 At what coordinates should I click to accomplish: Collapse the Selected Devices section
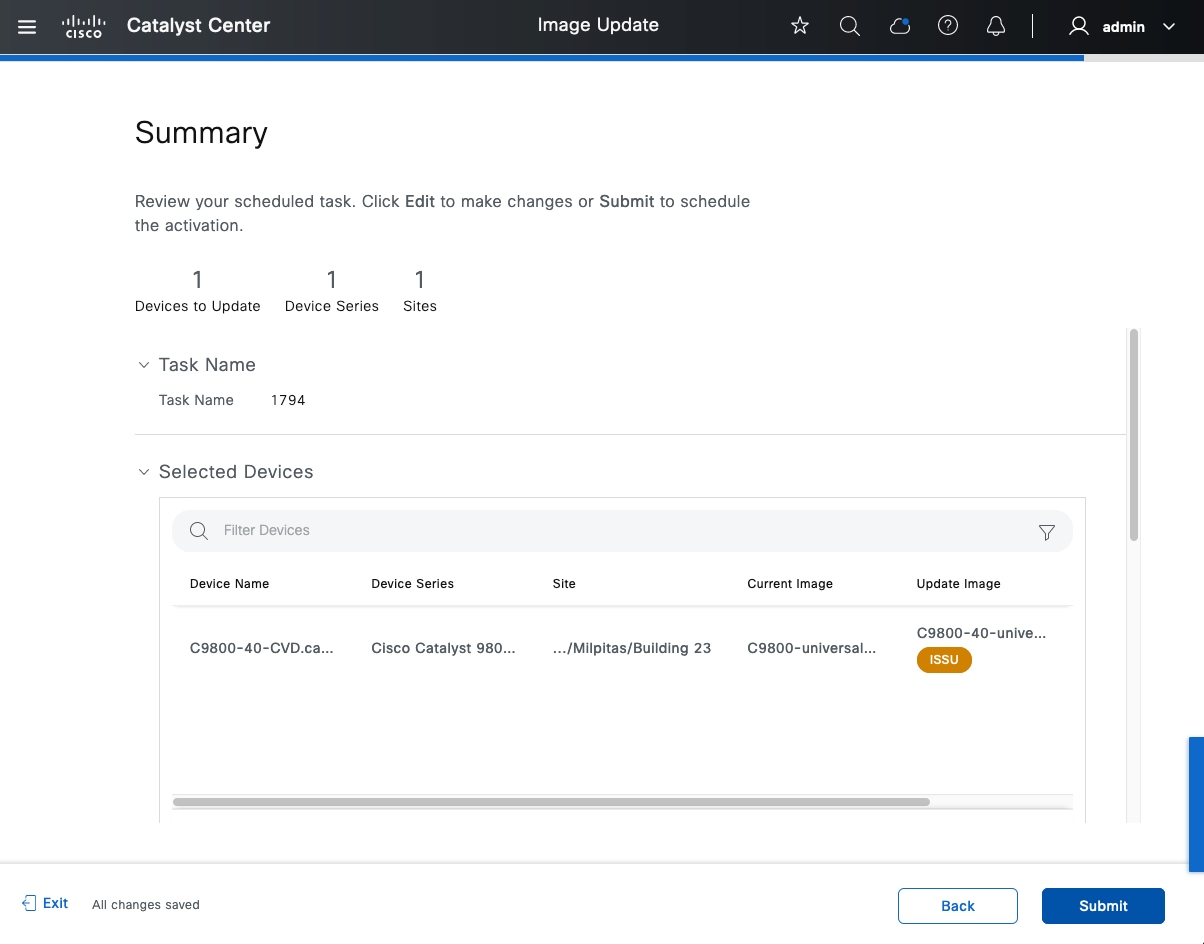pyautogui.click(x=144, y=472)
